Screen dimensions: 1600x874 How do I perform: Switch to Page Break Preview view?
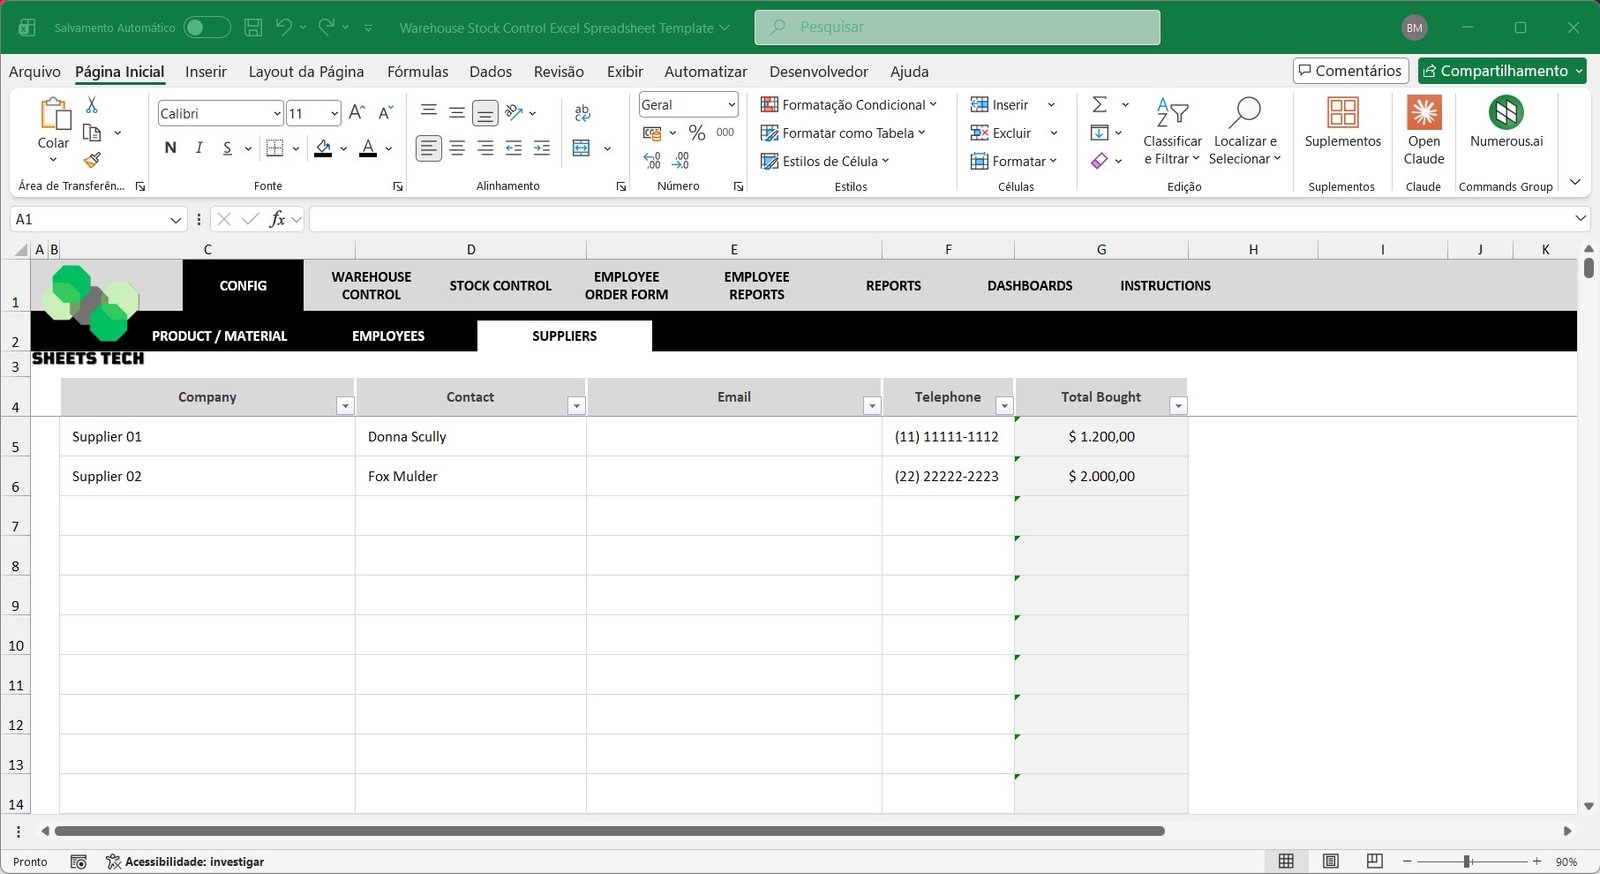1375,861
